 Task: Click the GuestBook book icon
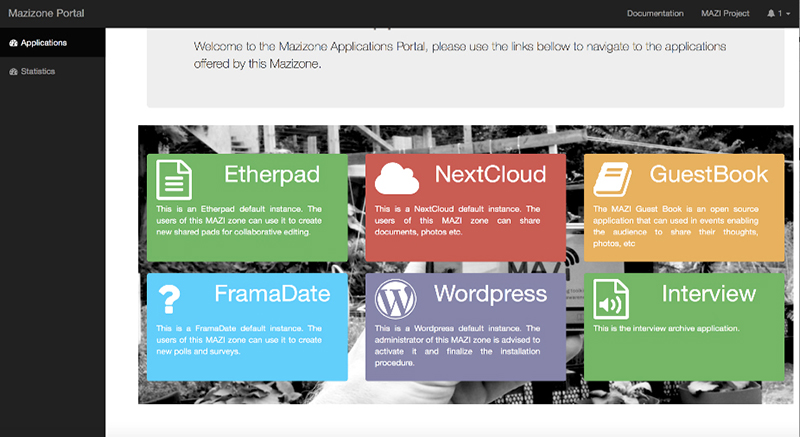click(x=612, y=179)
